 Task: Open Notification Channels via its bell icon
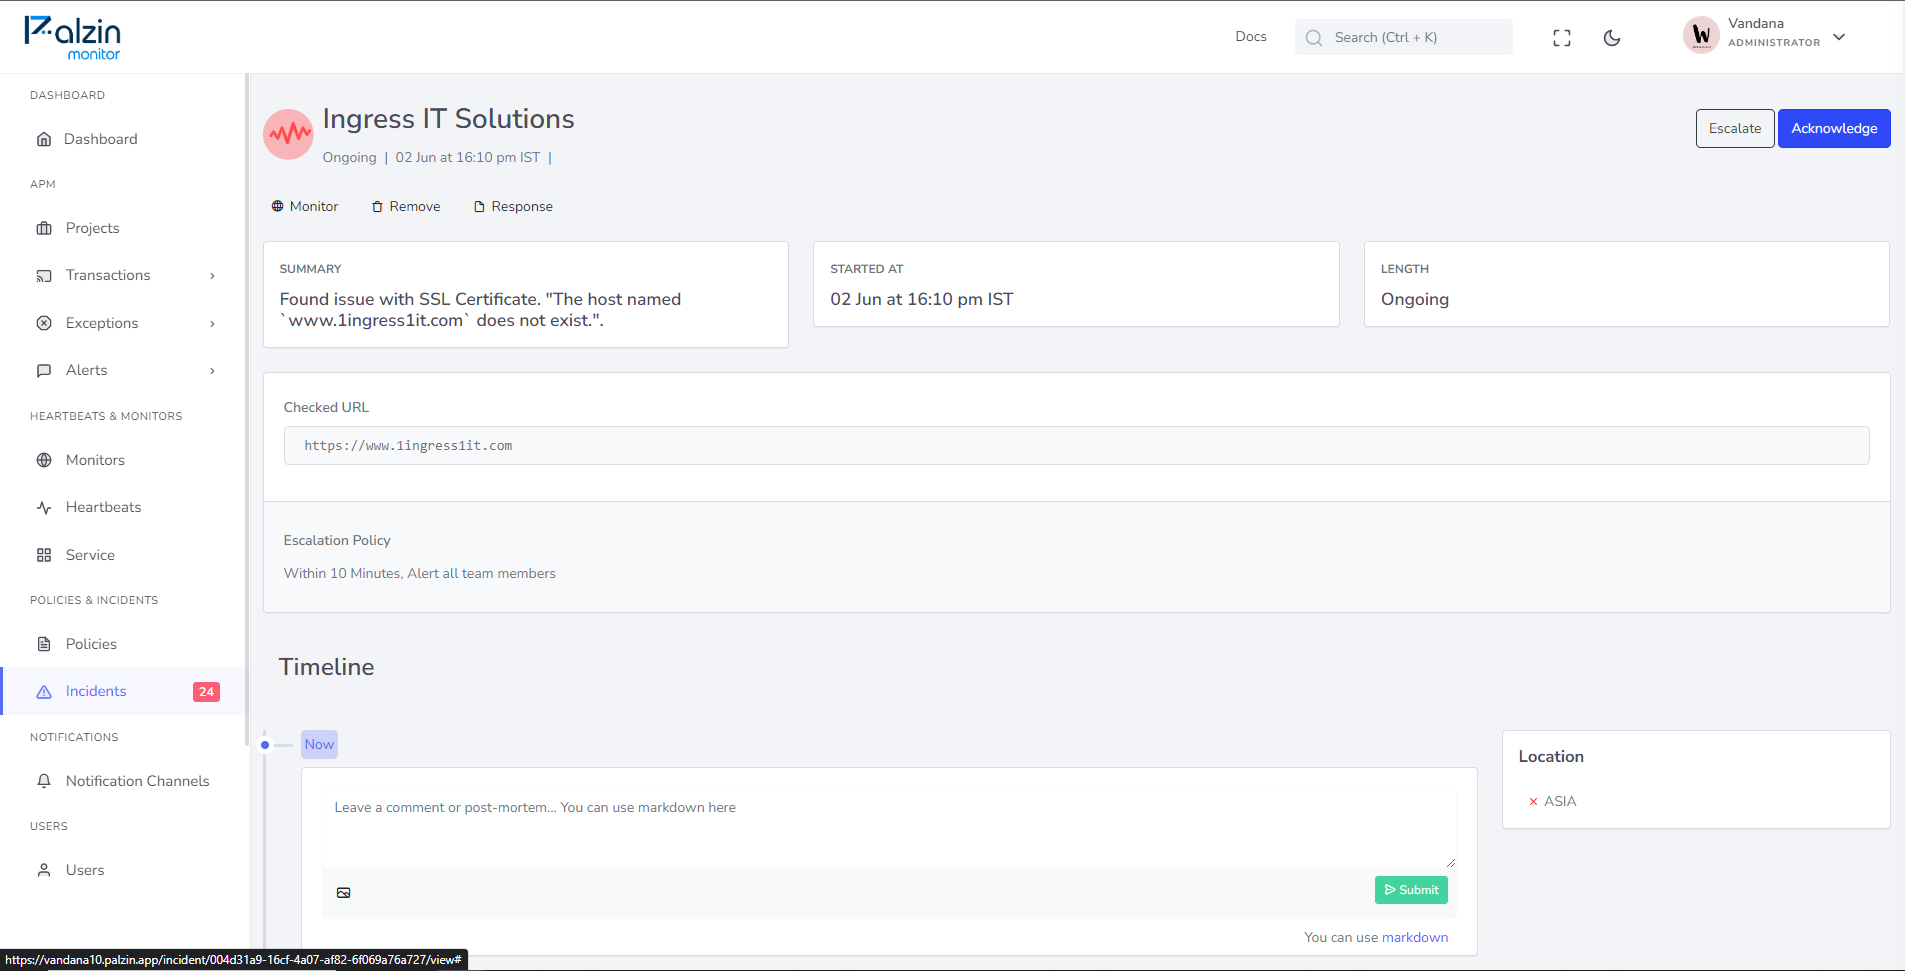(44, 781)
